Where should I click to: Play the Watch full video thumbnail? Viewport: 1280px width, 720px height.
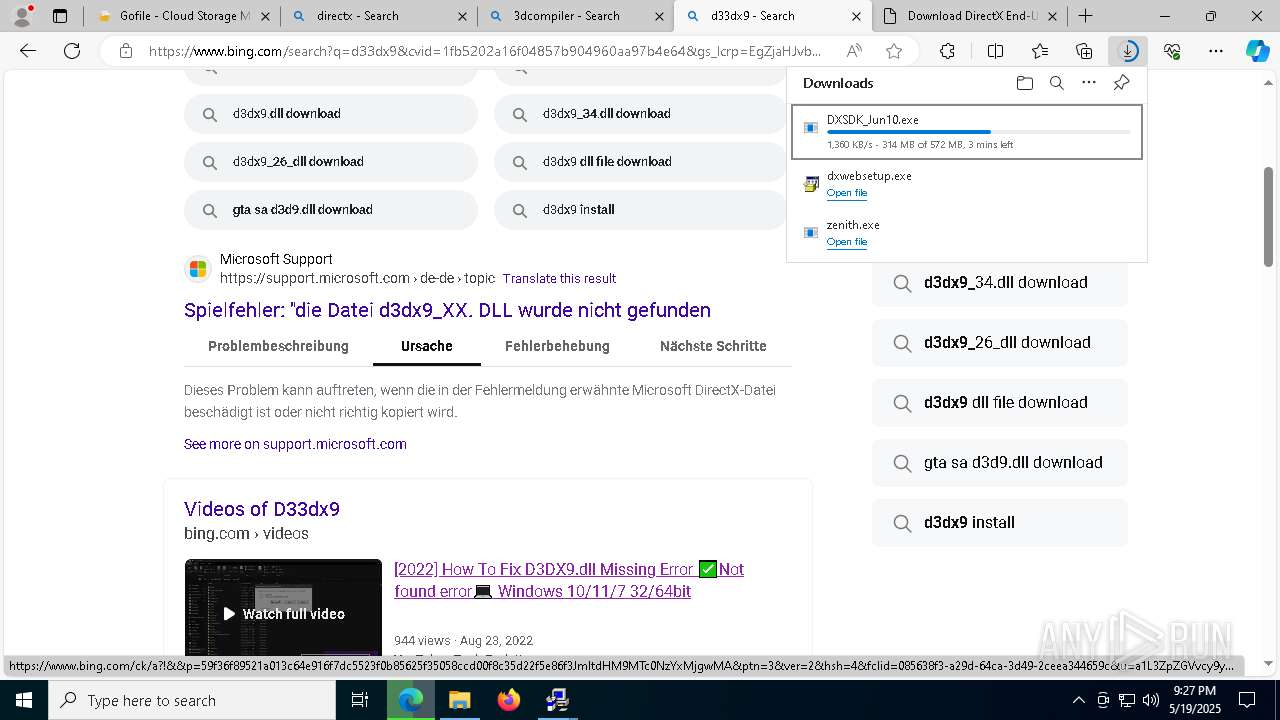pyautogui.click(x=283, y=606)
